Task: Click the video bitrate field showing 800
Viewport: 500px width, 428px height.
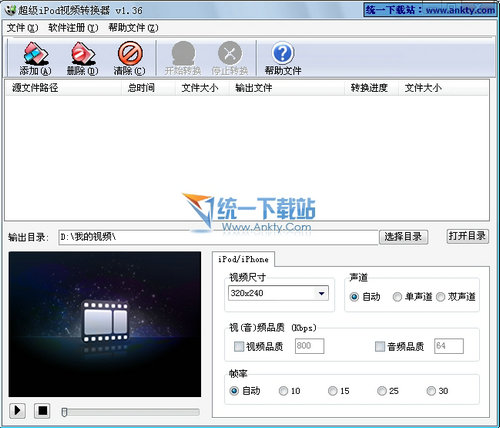Action: (x=309, y=346)
